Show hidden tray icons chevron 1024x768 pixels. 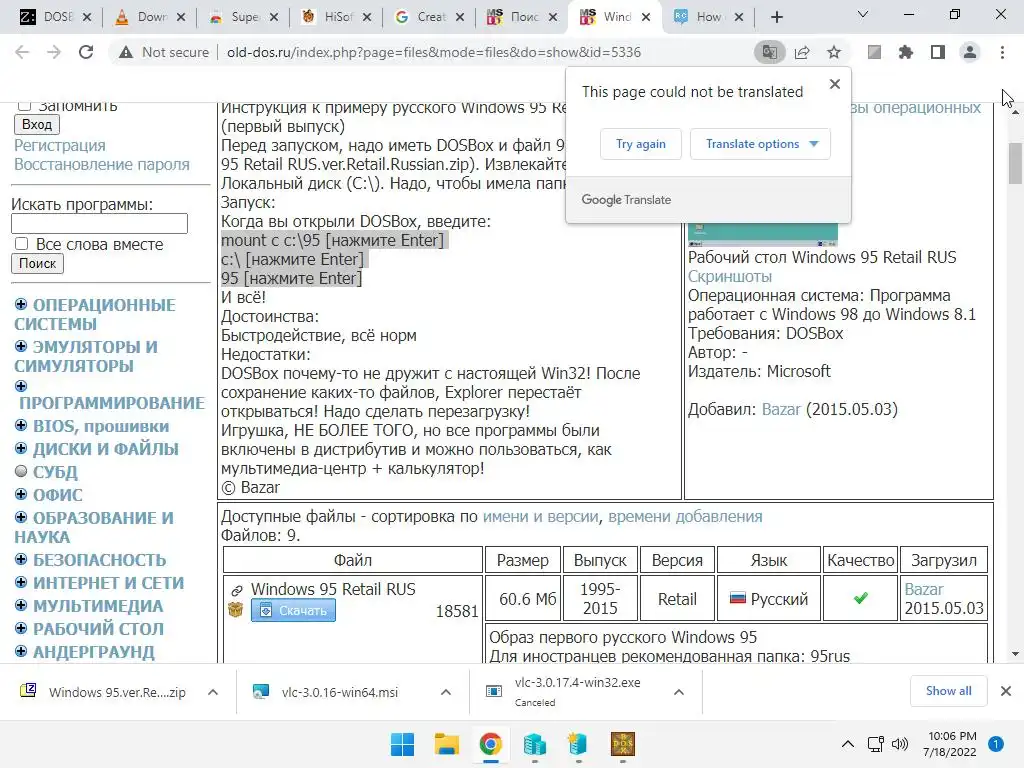point(848,744)
